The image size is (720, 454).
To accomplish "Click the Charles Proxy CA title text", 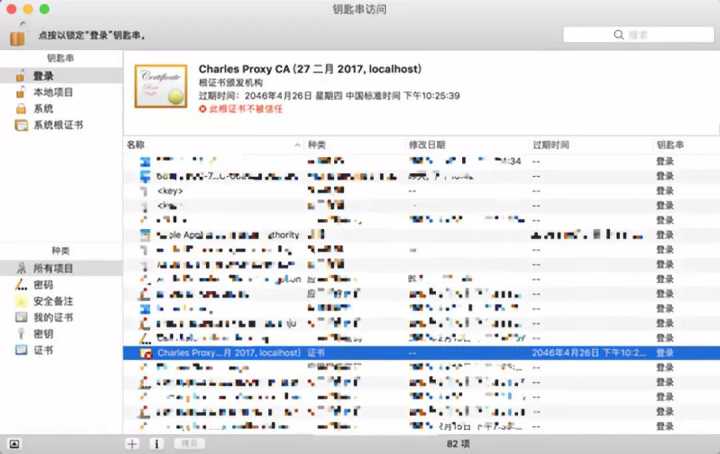I will (310, 69).
